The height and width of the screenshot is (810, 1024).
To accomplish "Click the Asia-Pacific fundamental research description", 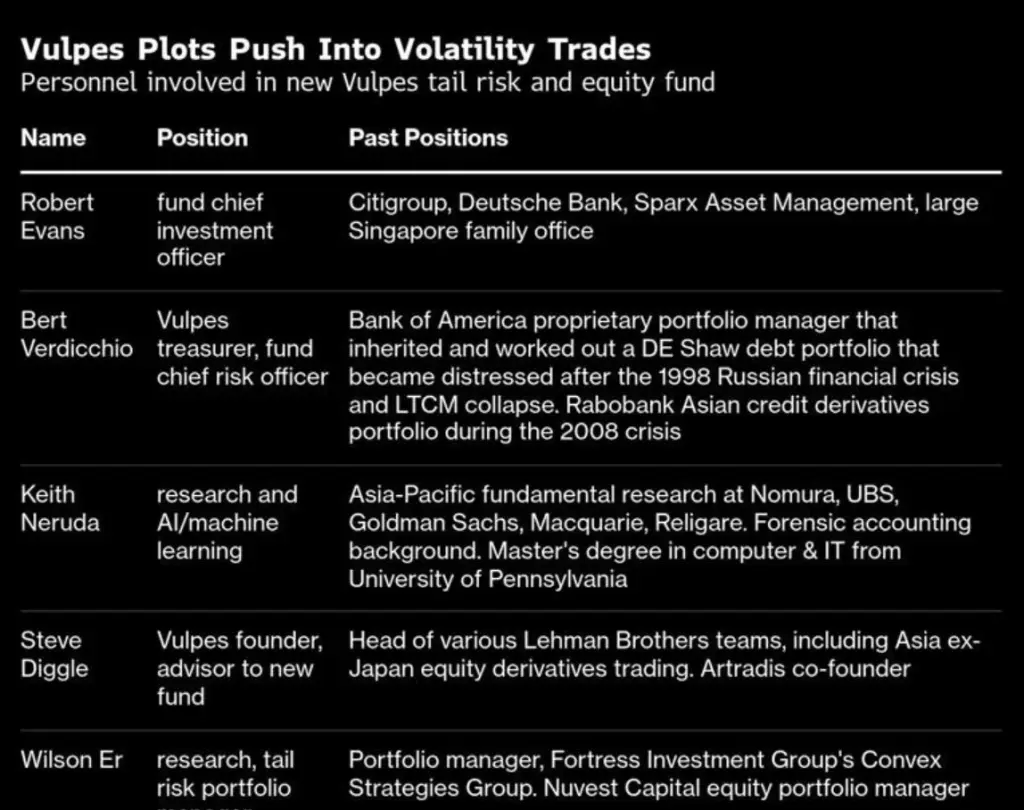I will tap(660, 536).
